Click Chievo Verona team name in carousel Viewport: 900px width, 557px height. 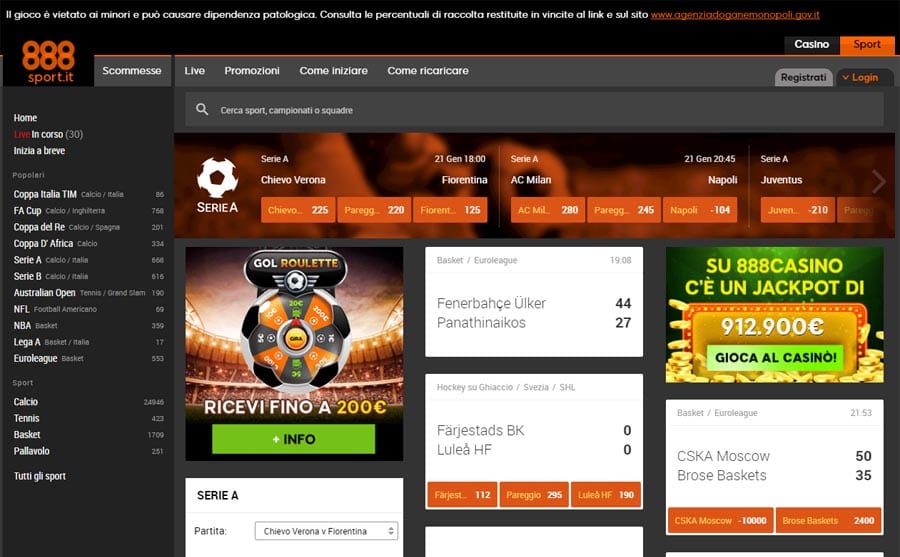click(x=293, y=180)
